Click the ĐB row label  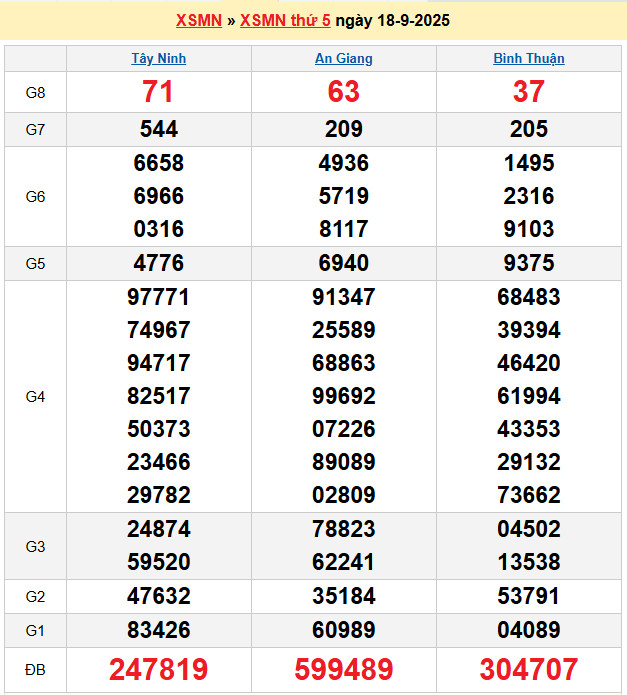coord(35,669)
